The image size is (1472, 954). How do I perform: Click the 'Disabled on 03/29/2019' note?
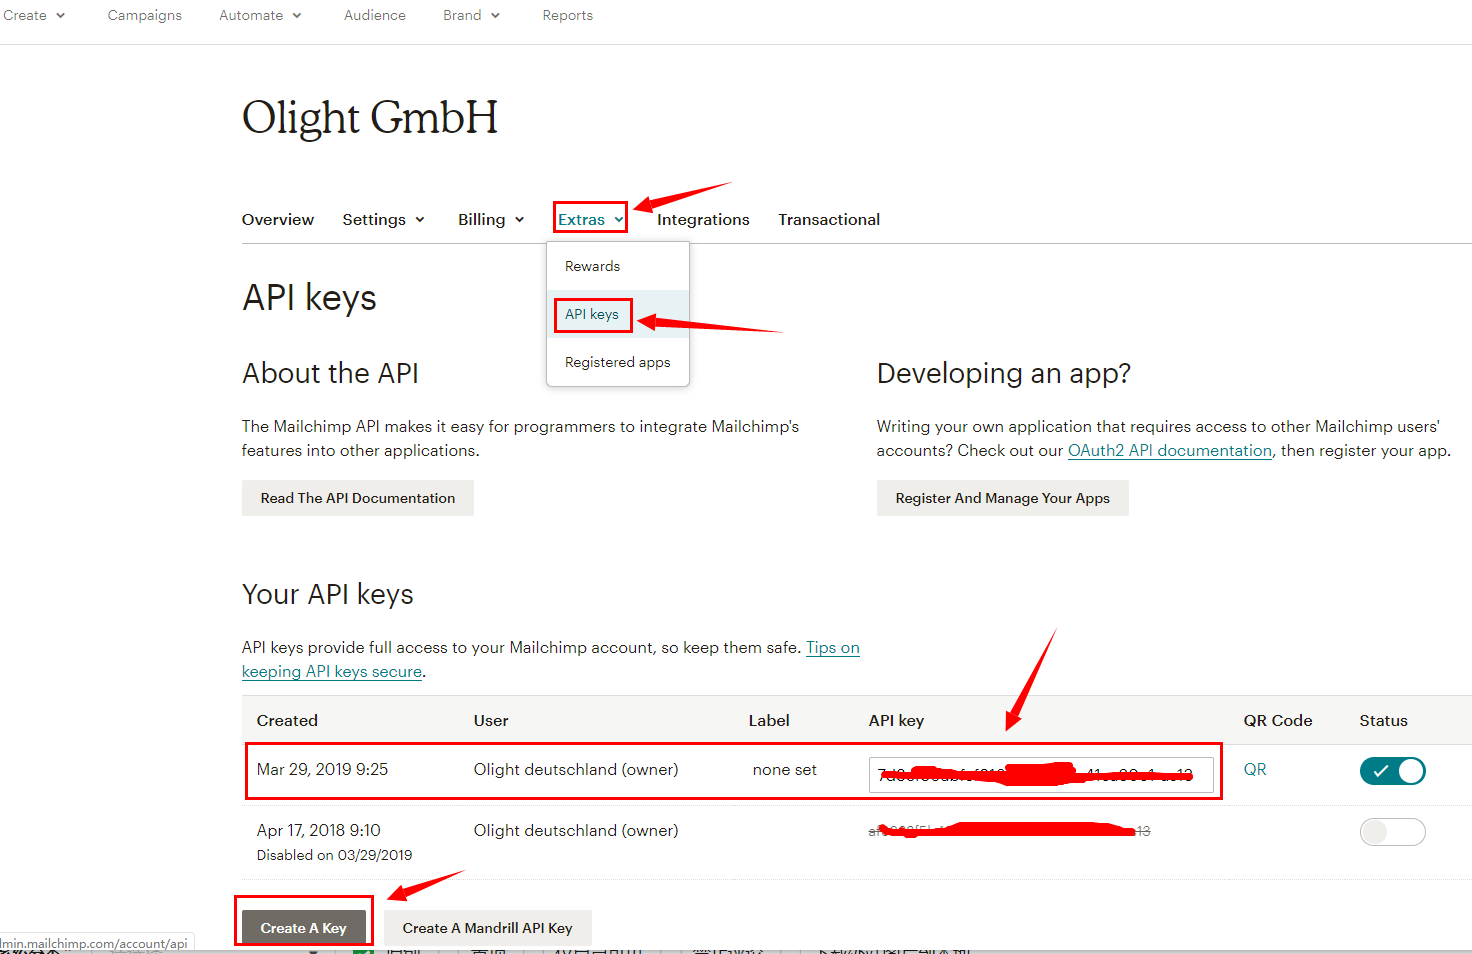point(335,855)
